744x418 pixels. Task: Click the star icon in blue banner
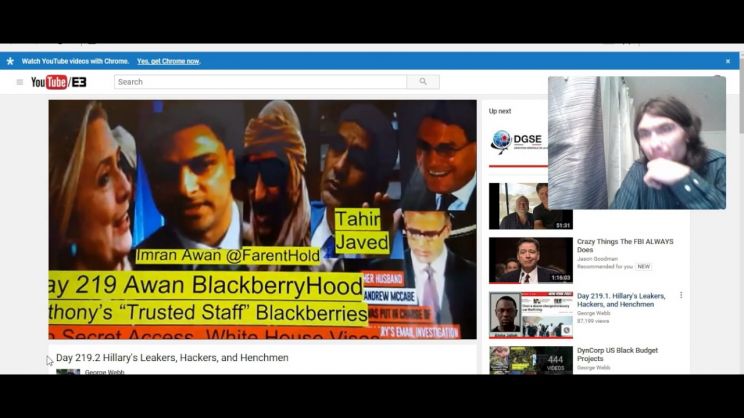(10, 61)
